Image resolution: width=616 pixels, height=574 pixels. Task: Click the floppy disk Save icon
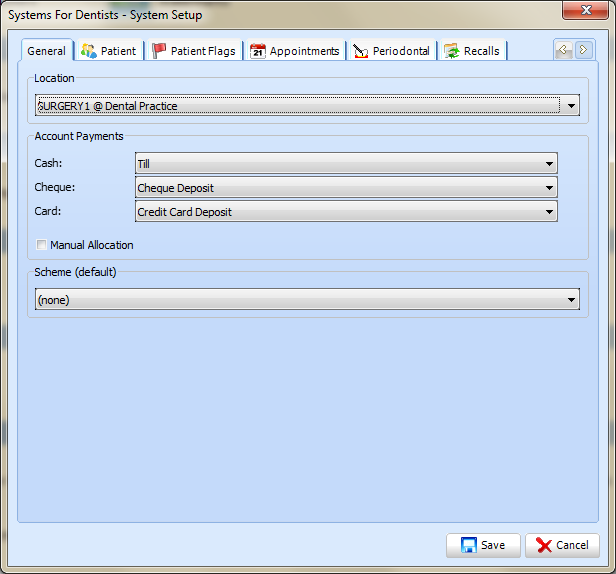(469, 545)
